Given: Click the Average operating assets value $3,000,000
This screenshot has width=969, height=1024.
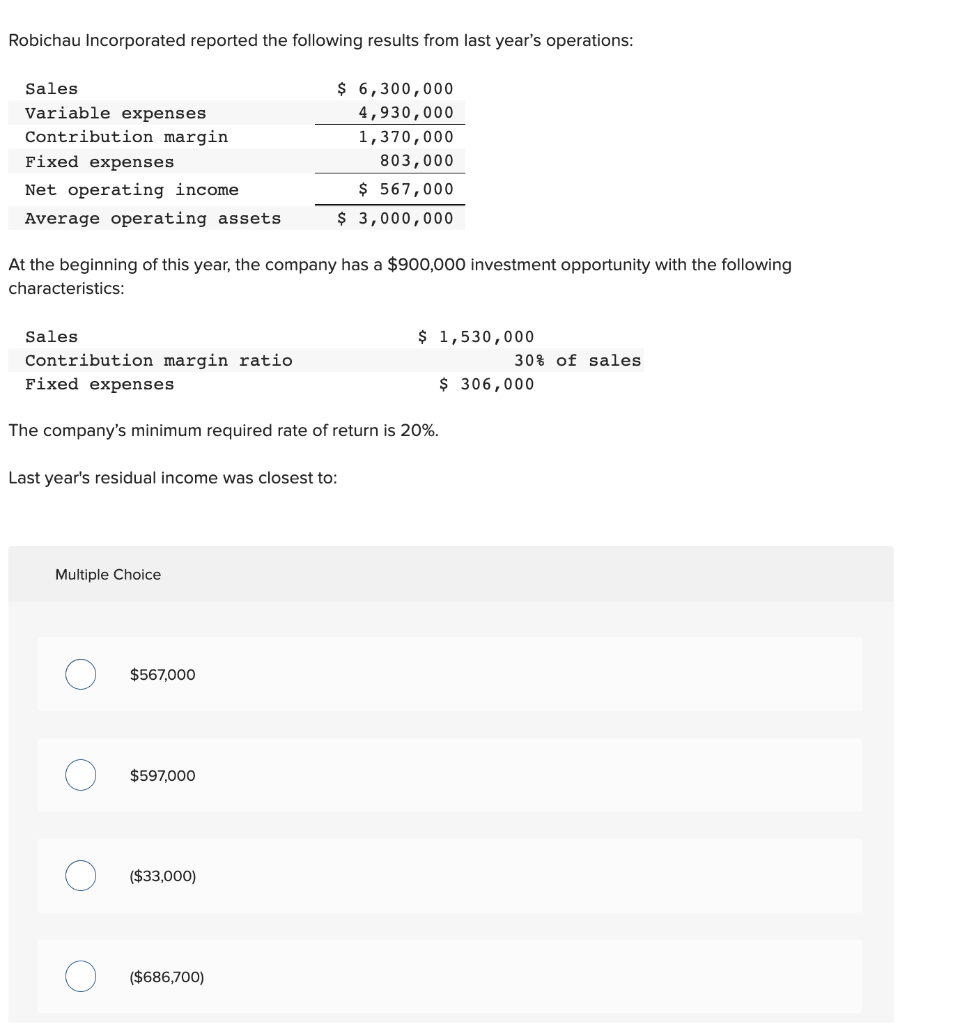Looking at the screenshot, I should (x=396, y=217).
